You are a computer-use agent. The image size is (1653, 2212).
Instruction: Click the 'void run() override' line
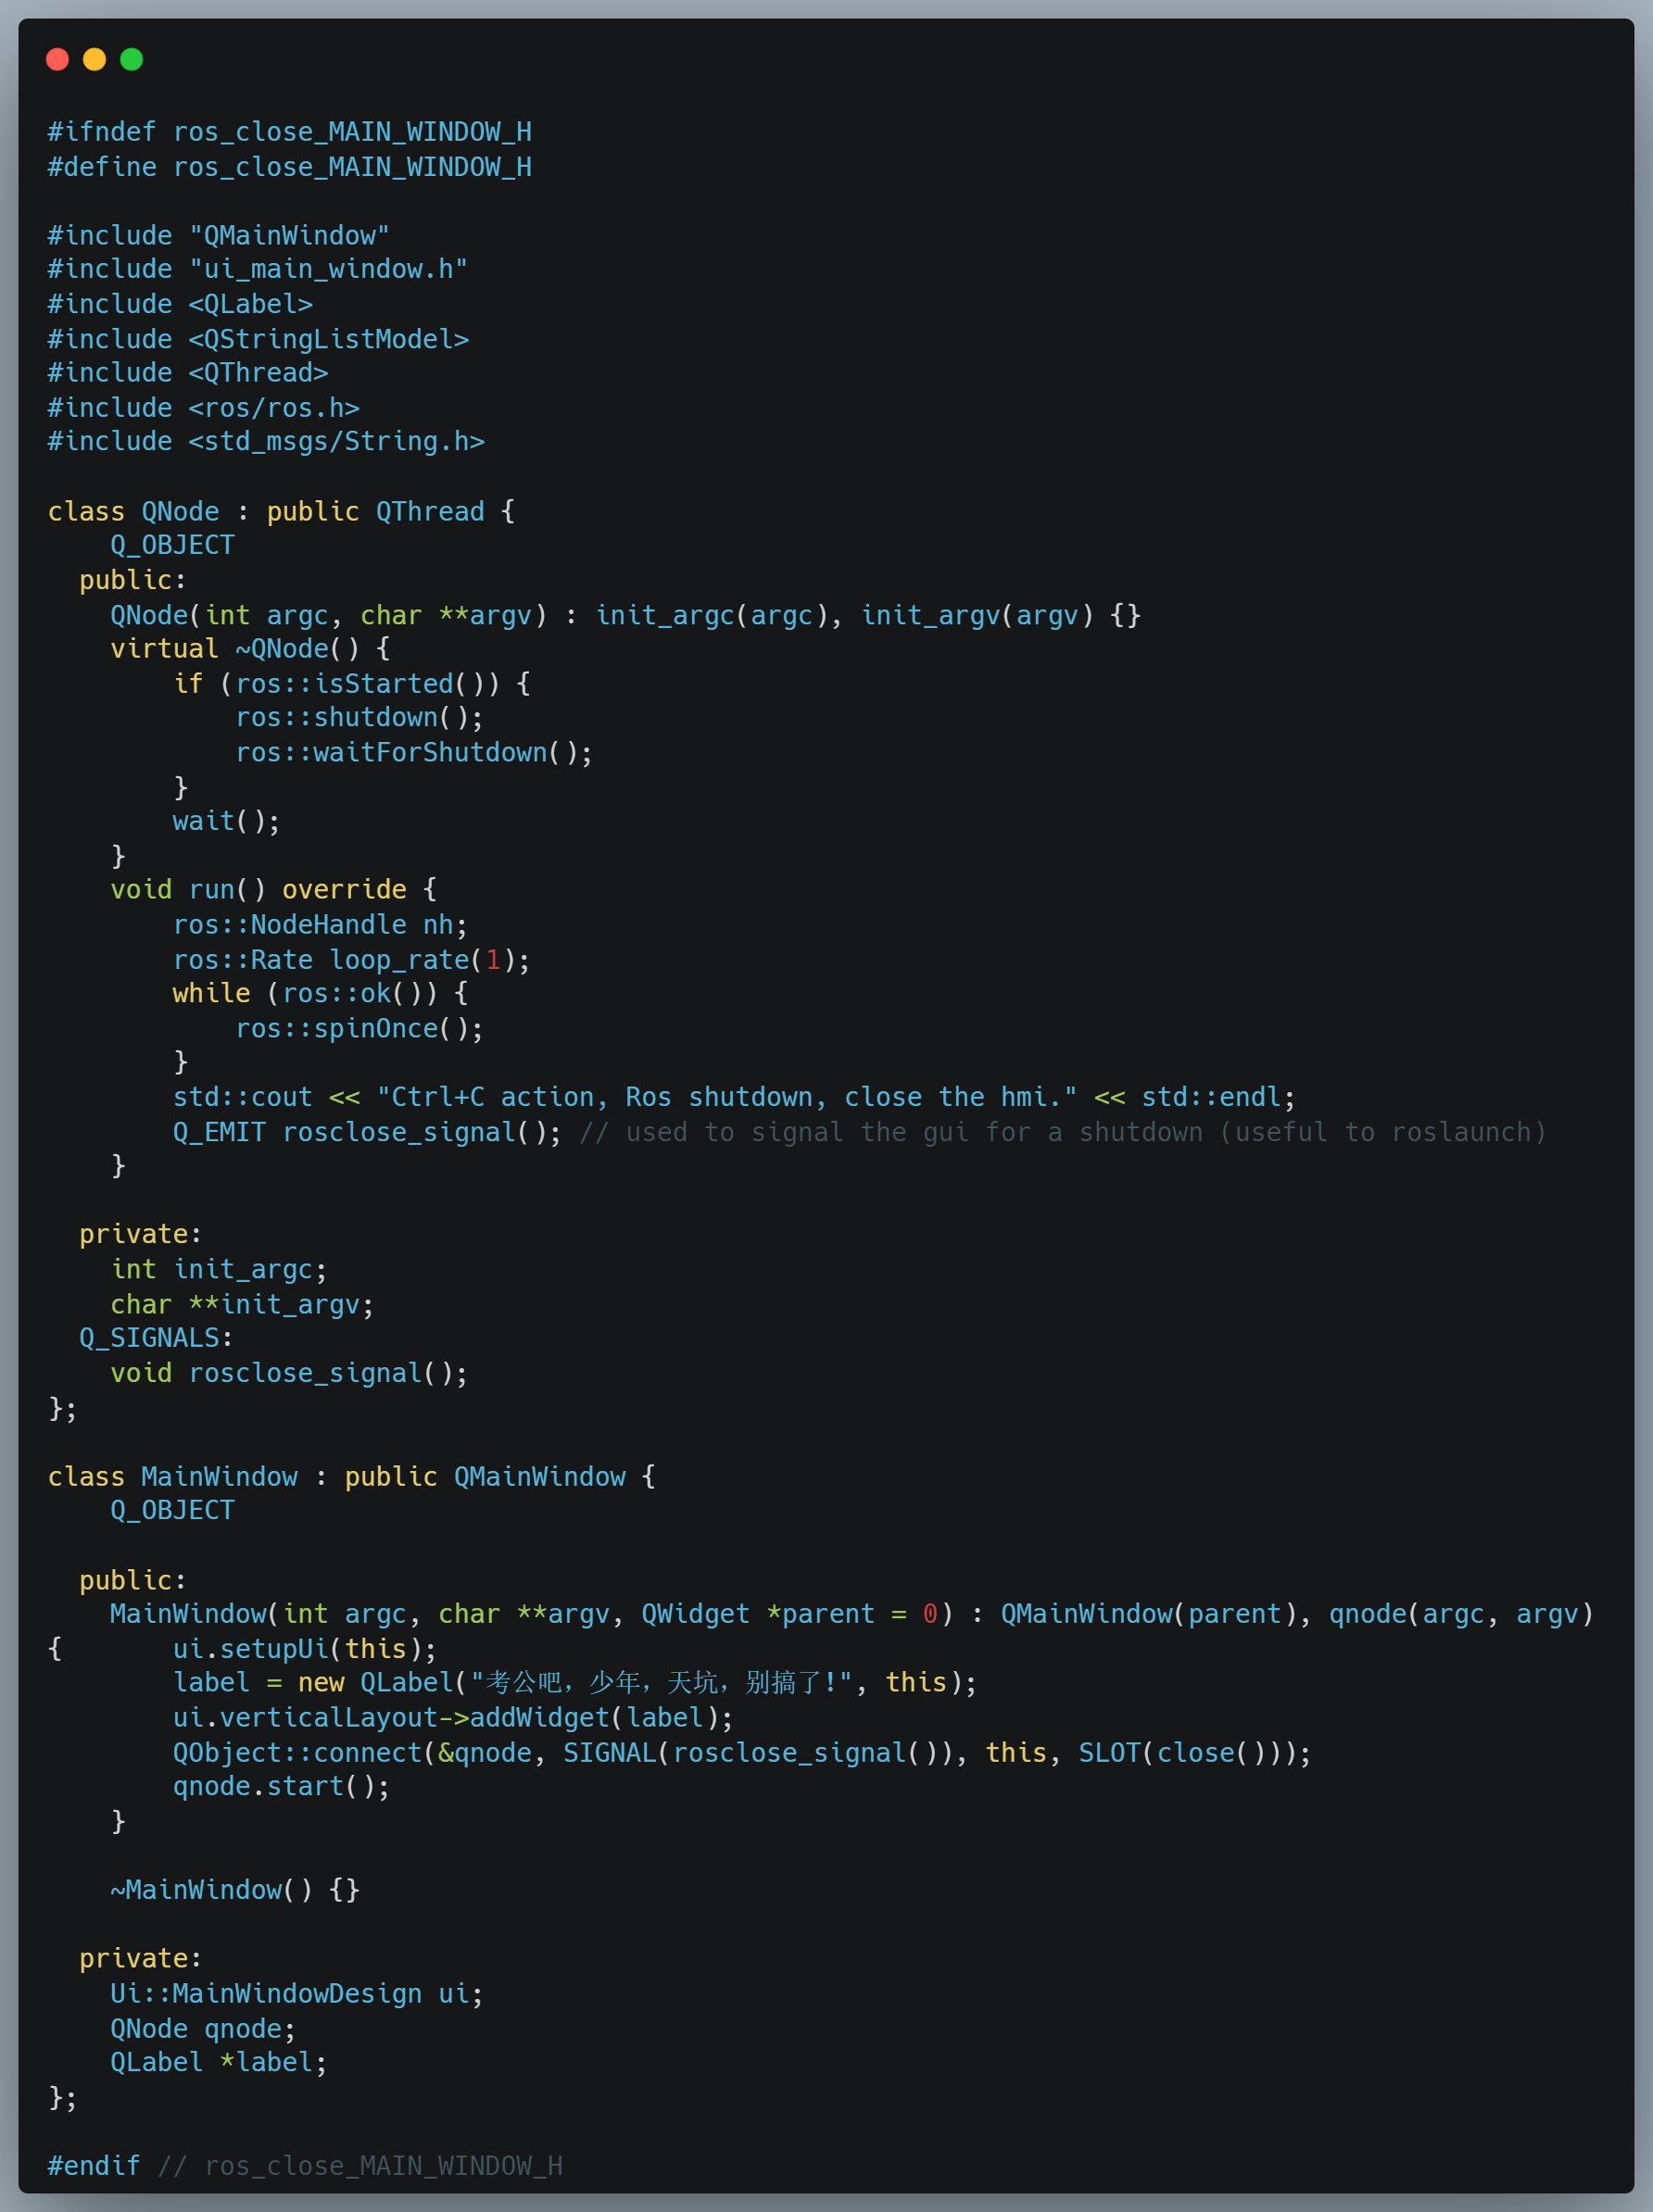click(274, 890)
